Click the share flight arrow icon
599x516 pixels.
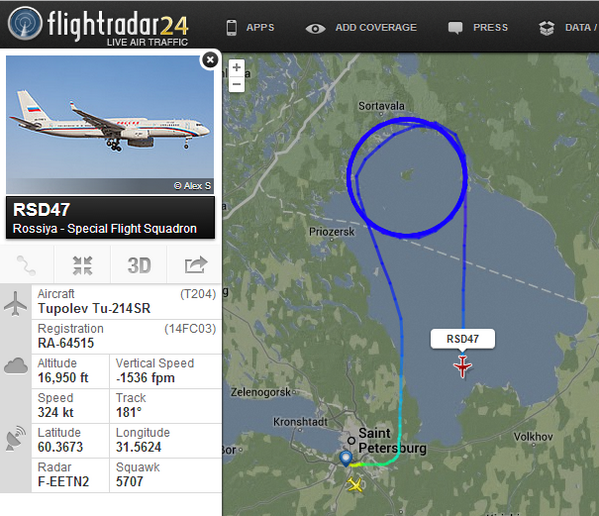tap(195, 265)
